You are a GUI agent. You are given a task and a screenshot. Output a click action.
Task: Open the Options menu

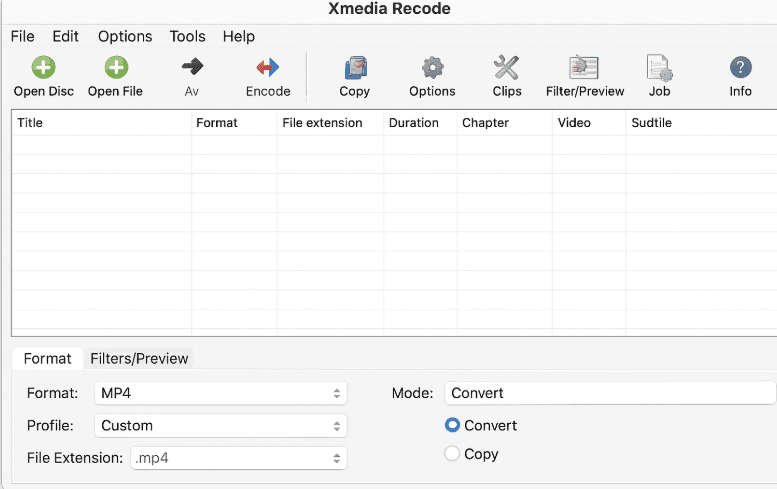pos(125,36)
